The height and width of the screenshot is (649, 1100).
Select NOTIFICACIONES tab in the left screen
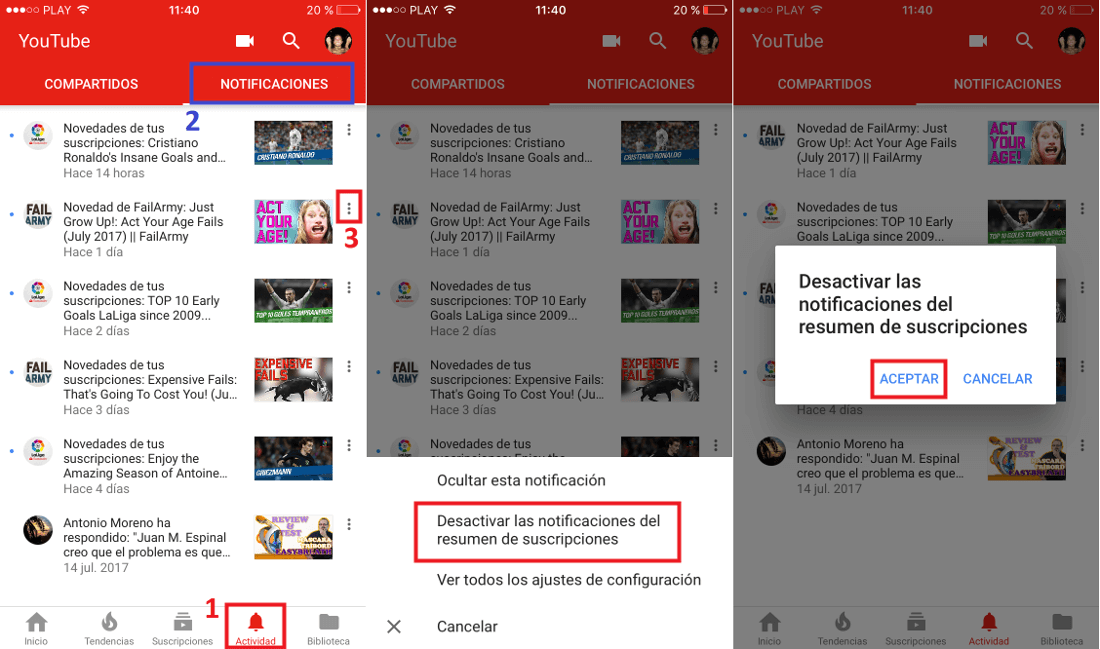pyautogui.click(x=274, y=84)
